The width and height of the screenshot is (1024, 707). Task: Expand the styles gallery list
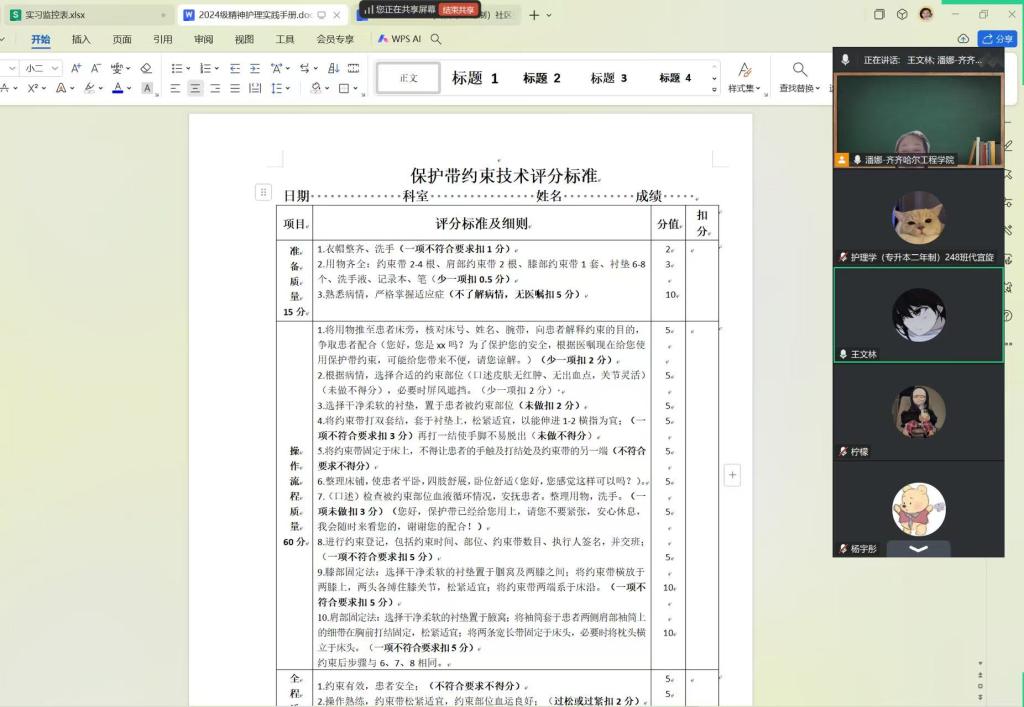(x=714, y=89)
